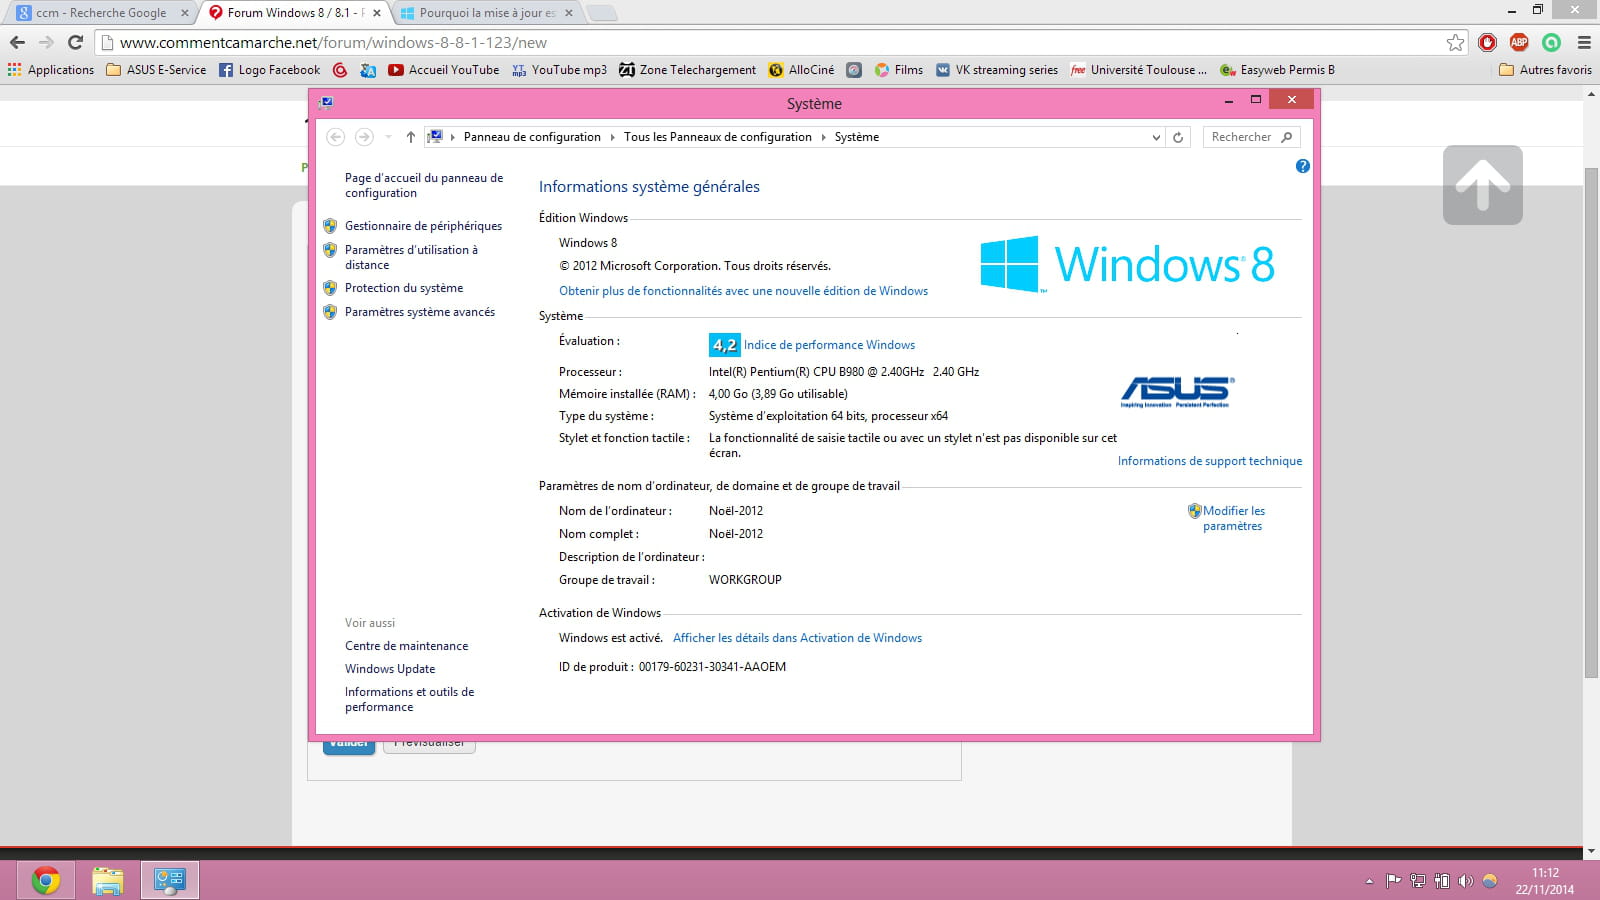The width and height of the screenshot is (1600, 900).
Task: Open Chrome from the taskbar
Action: coord(45,880)
